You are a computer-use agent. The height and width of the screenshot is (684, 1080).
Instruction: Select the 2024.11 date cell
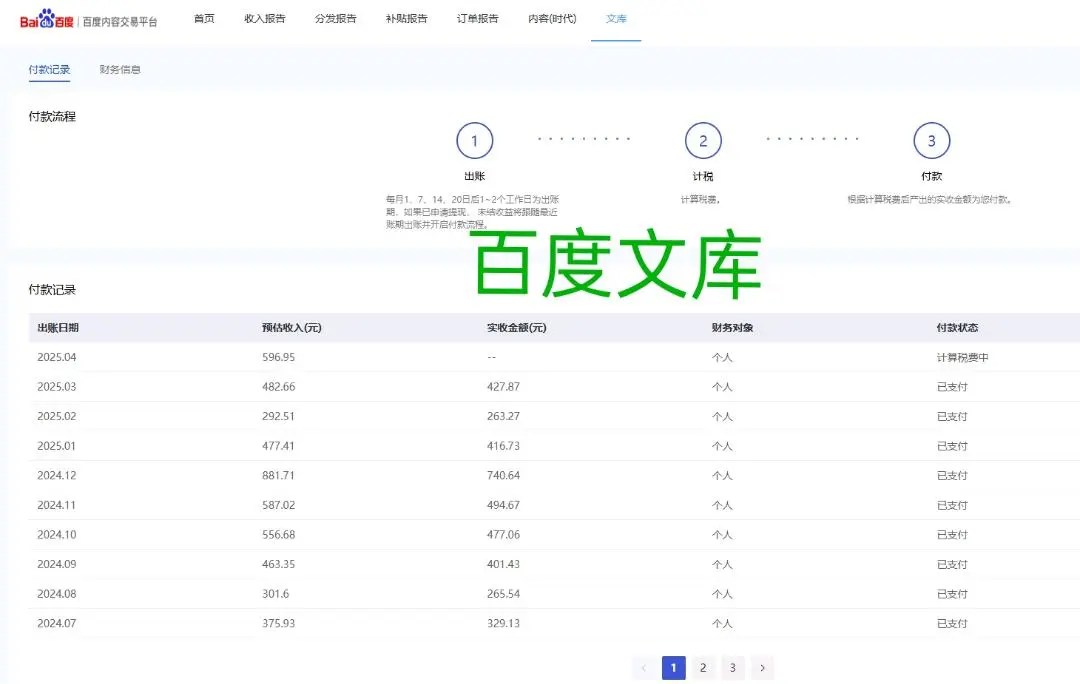pos(56,505)
